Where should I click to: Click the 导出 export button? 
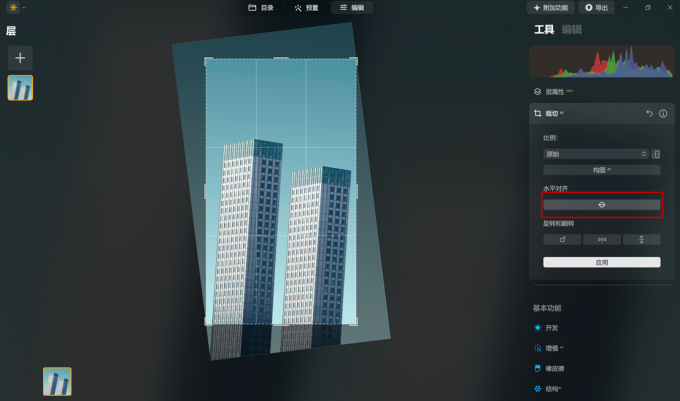596,8
